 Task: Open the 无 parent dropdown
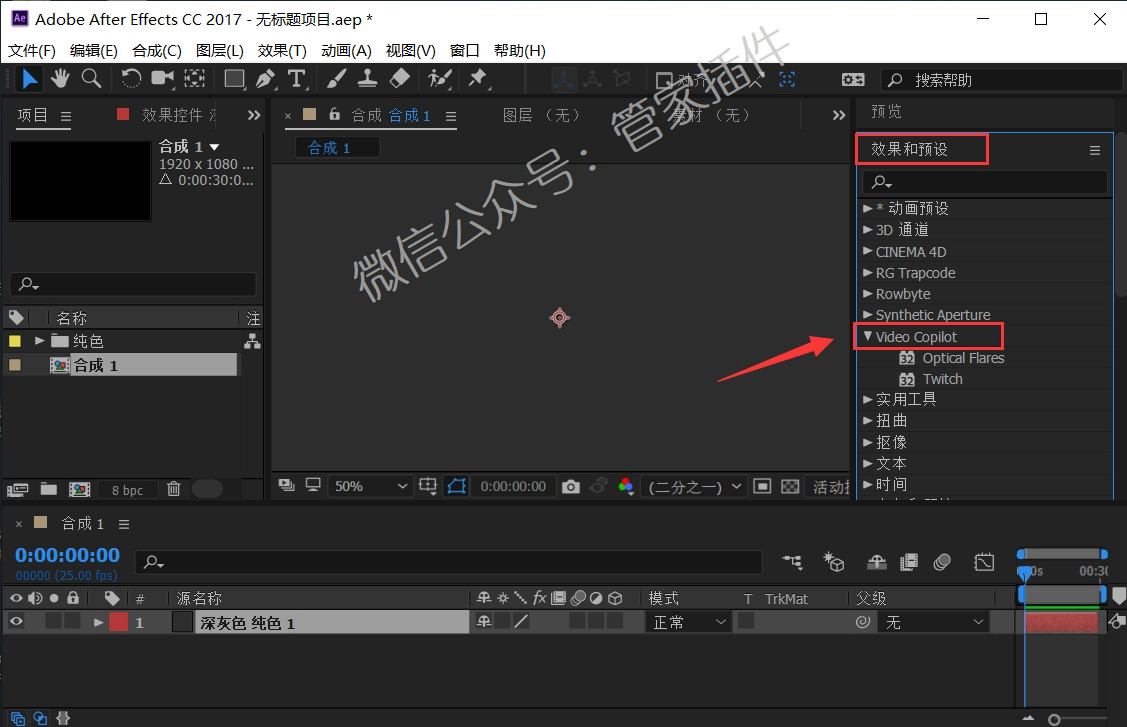click(934, 622)
